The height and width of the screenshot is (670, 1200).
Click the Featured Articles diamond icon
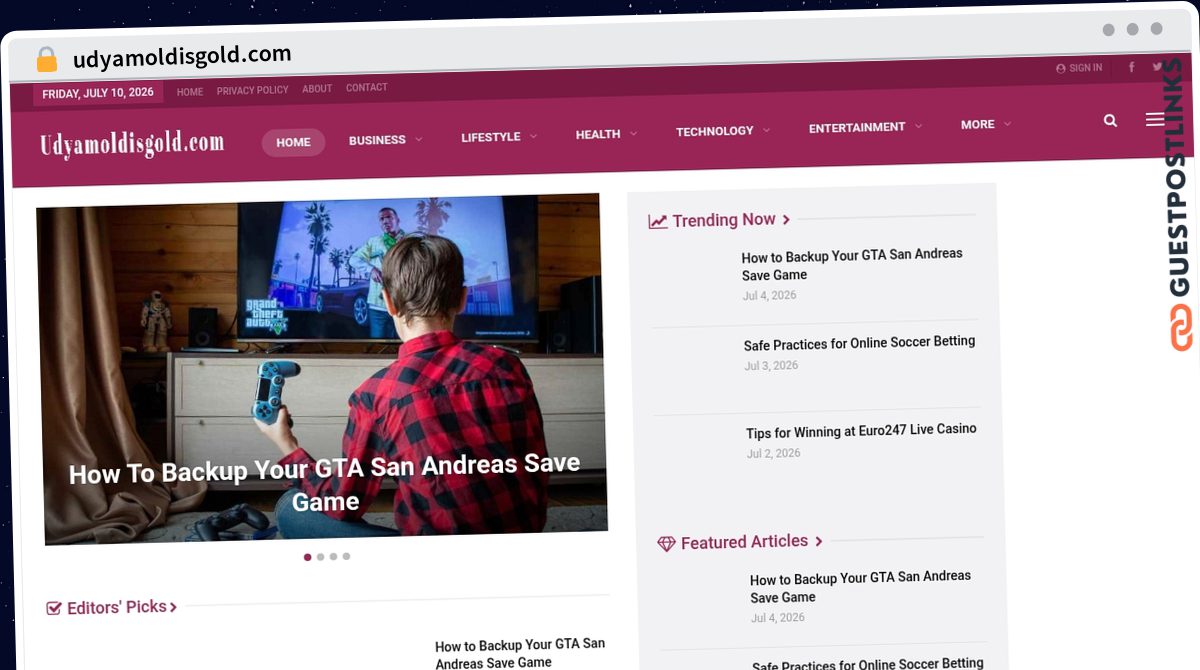tap(666, 544)
